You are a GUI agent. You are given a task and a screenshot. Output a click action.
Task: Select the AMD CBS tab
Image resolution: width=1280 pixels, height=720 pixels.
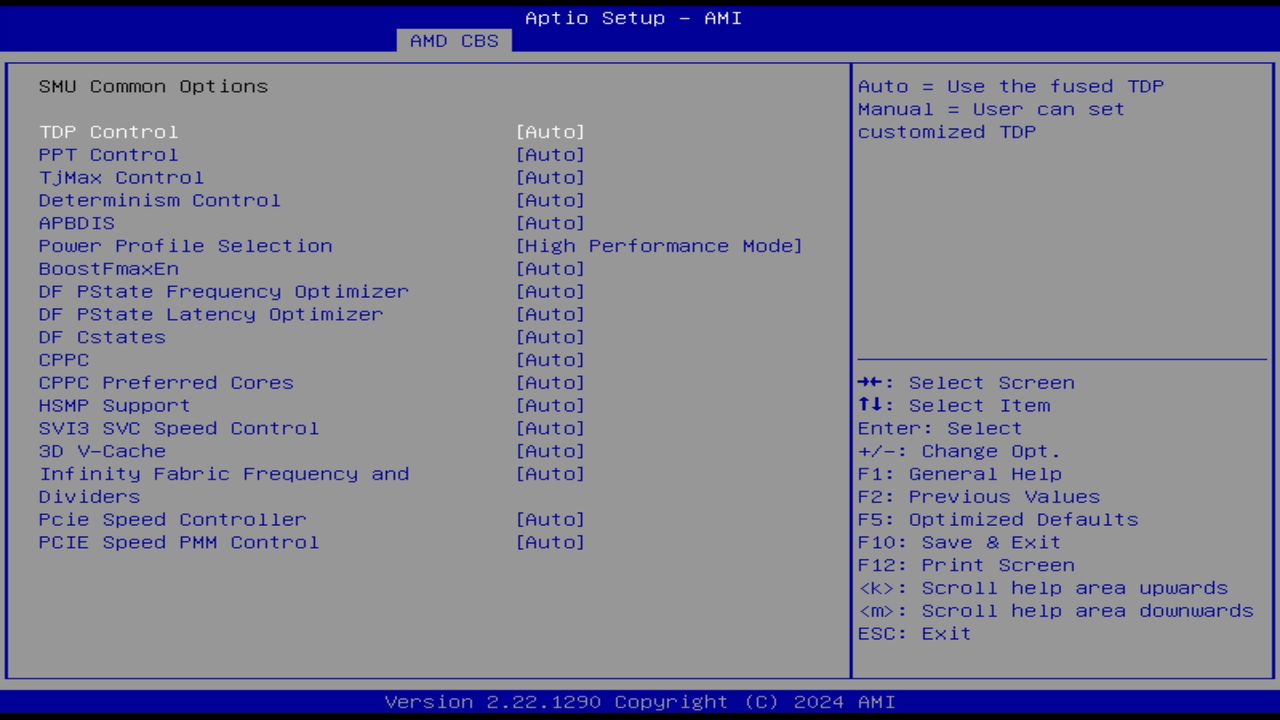pos(454,41)
